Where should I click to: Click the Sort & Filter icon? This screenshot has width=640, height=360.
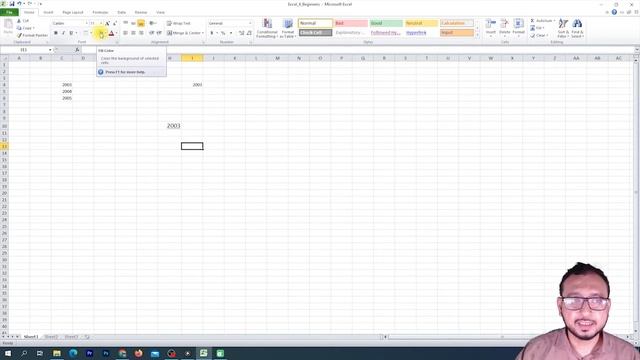563,24
